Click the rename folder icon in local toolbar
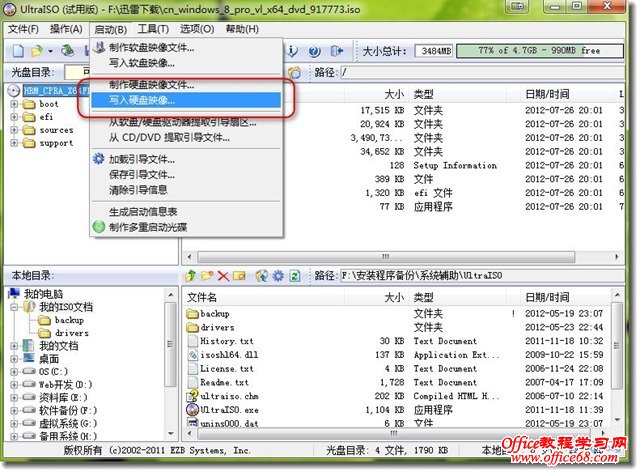 [x=239, y=276]
